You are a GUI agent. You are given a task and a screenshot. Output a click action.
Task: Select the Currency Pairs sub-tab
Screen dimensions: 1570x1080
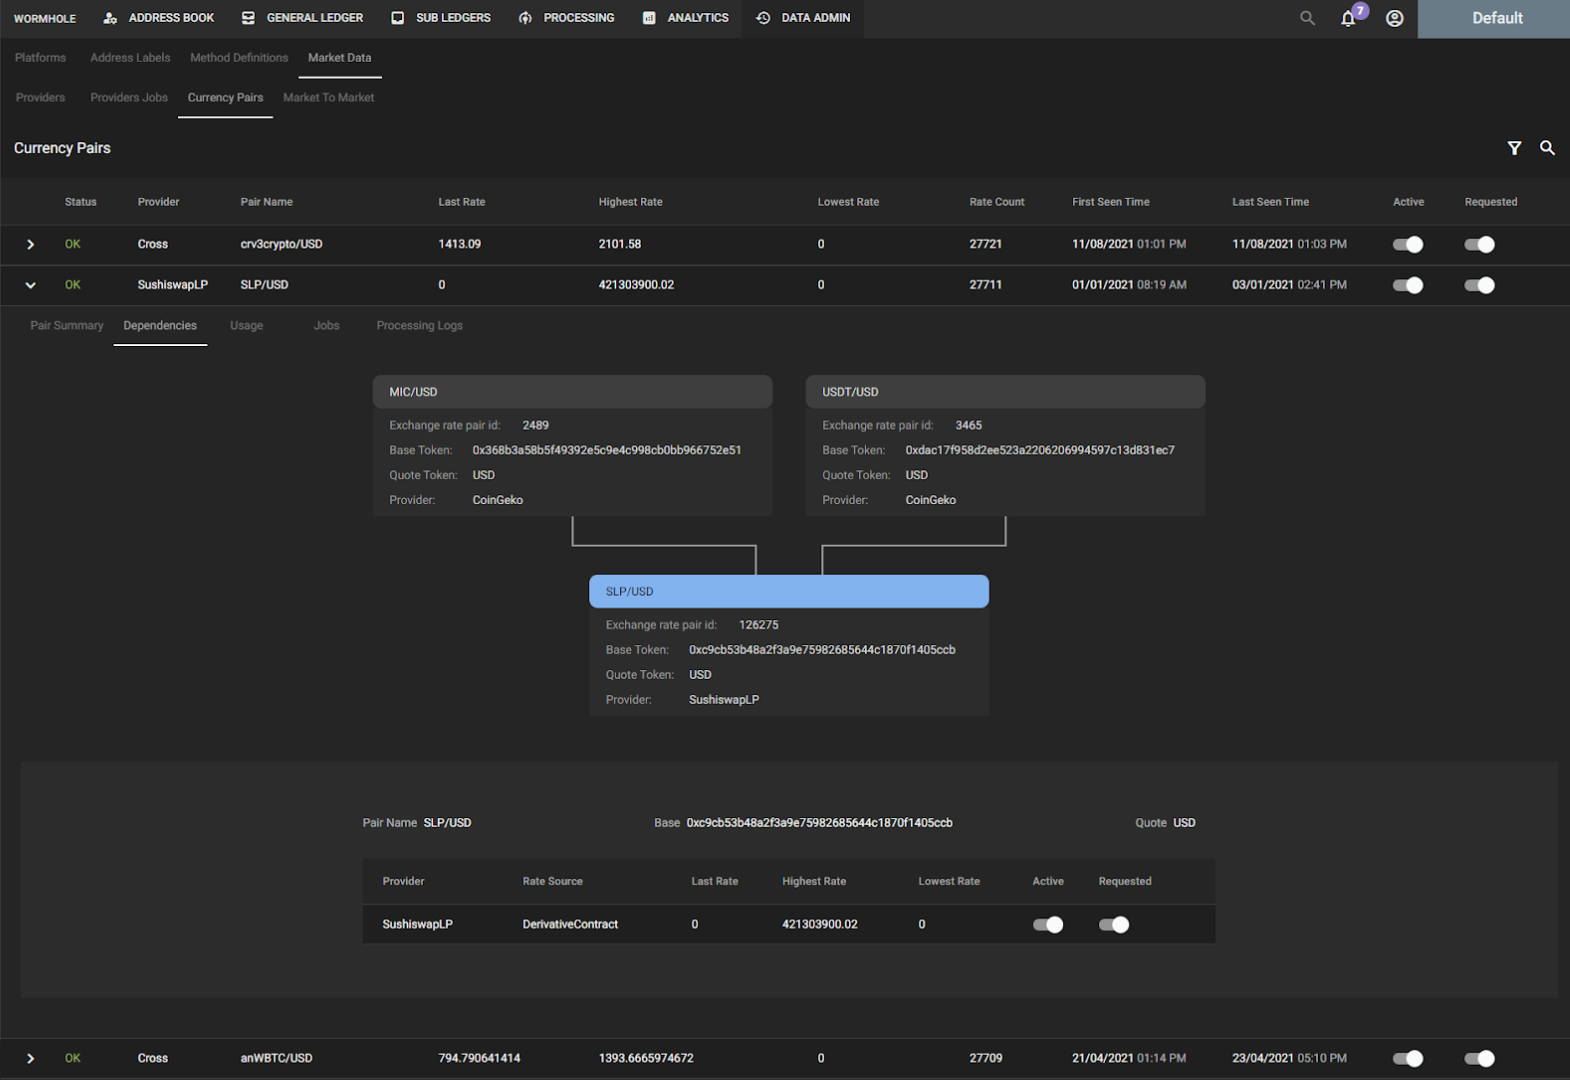(x=226, y=98)
